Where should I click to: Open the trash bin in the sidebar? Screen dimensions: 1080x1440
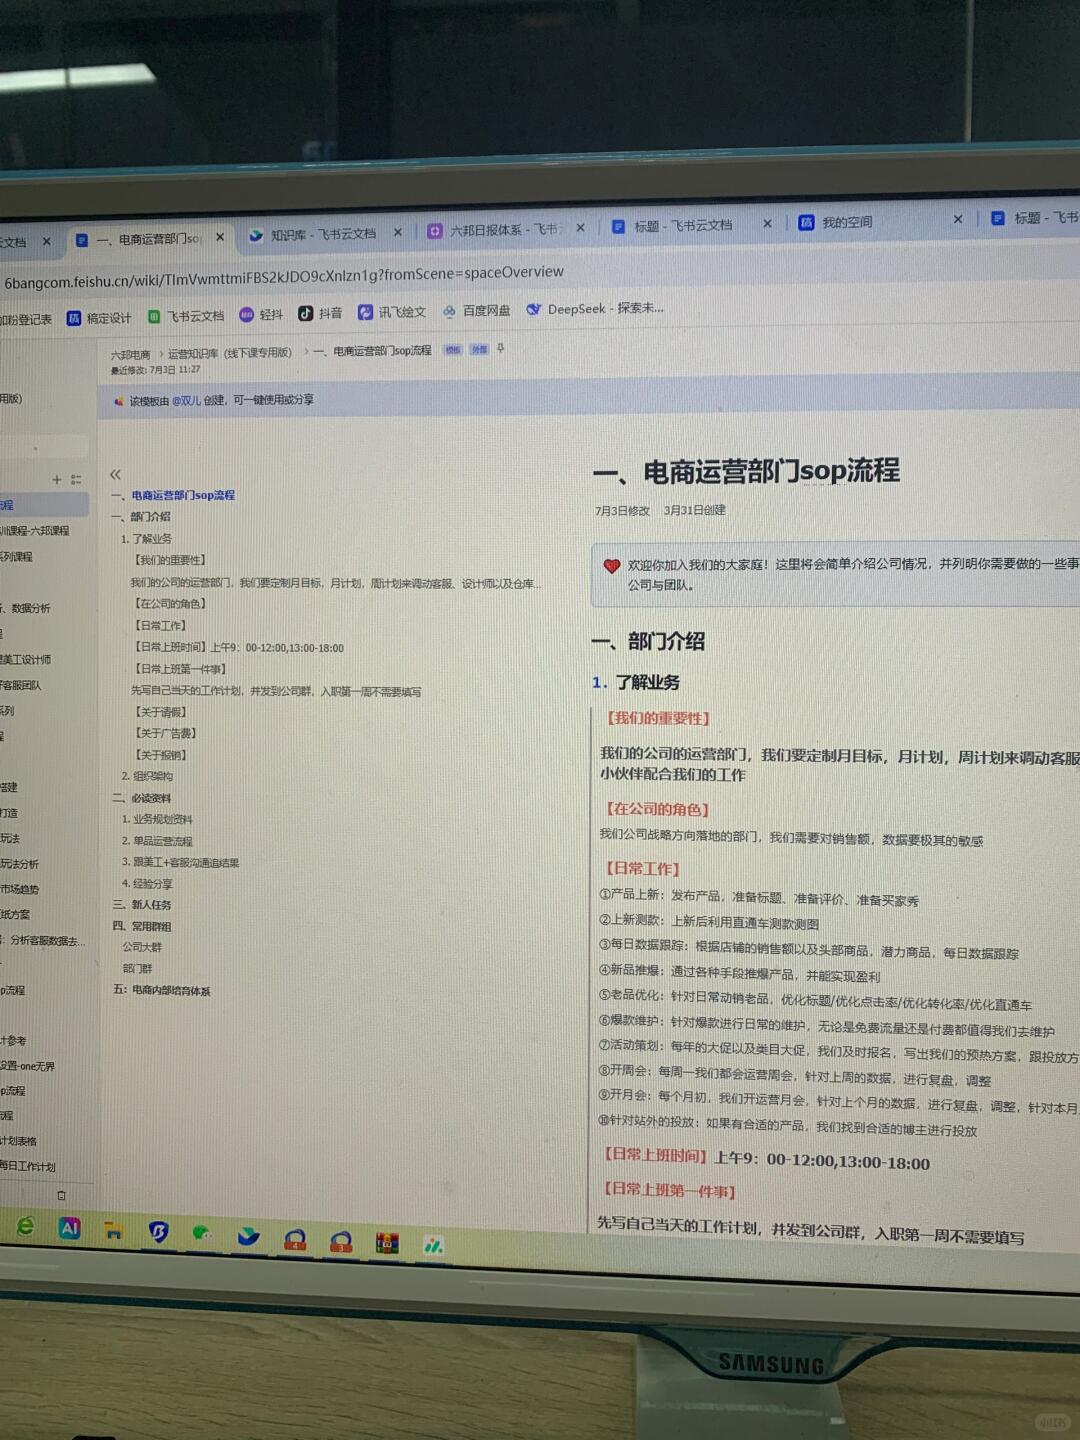tap(61, 1195)
